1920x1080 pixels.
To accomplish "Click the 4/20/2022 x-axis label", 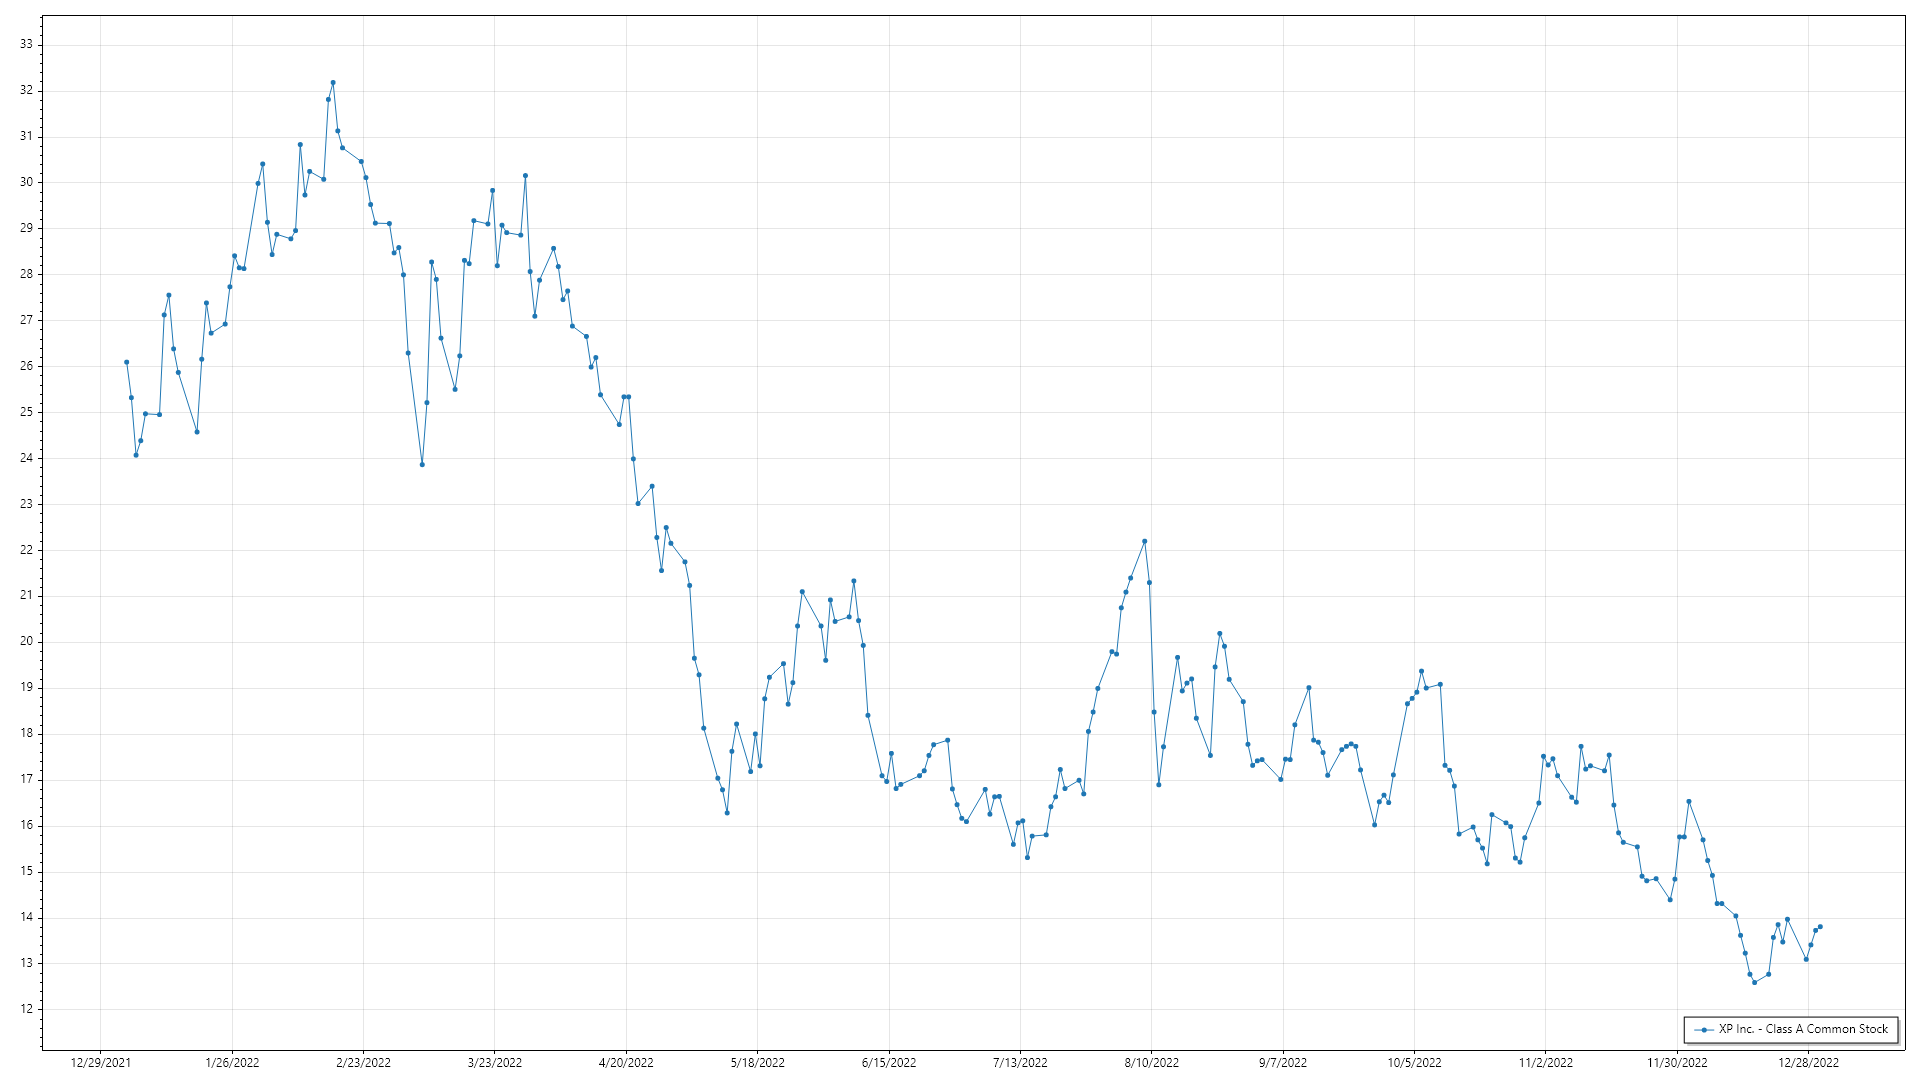I will pos(626,1063).
